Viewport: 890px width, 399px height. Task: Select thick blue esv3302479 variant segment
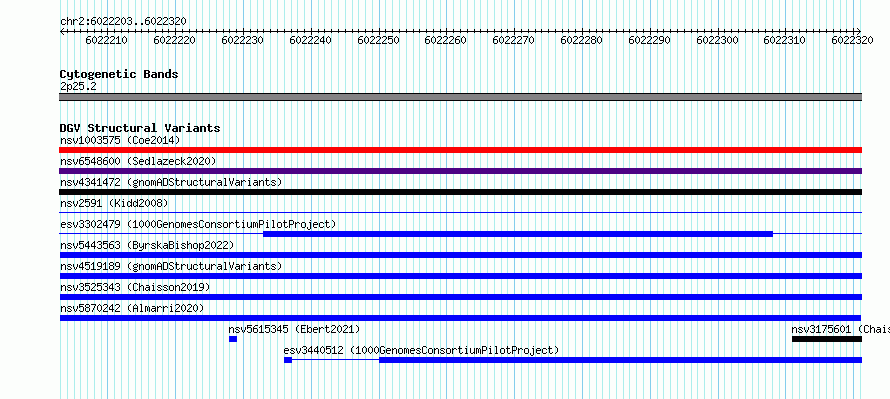click(x=518, y=234)
